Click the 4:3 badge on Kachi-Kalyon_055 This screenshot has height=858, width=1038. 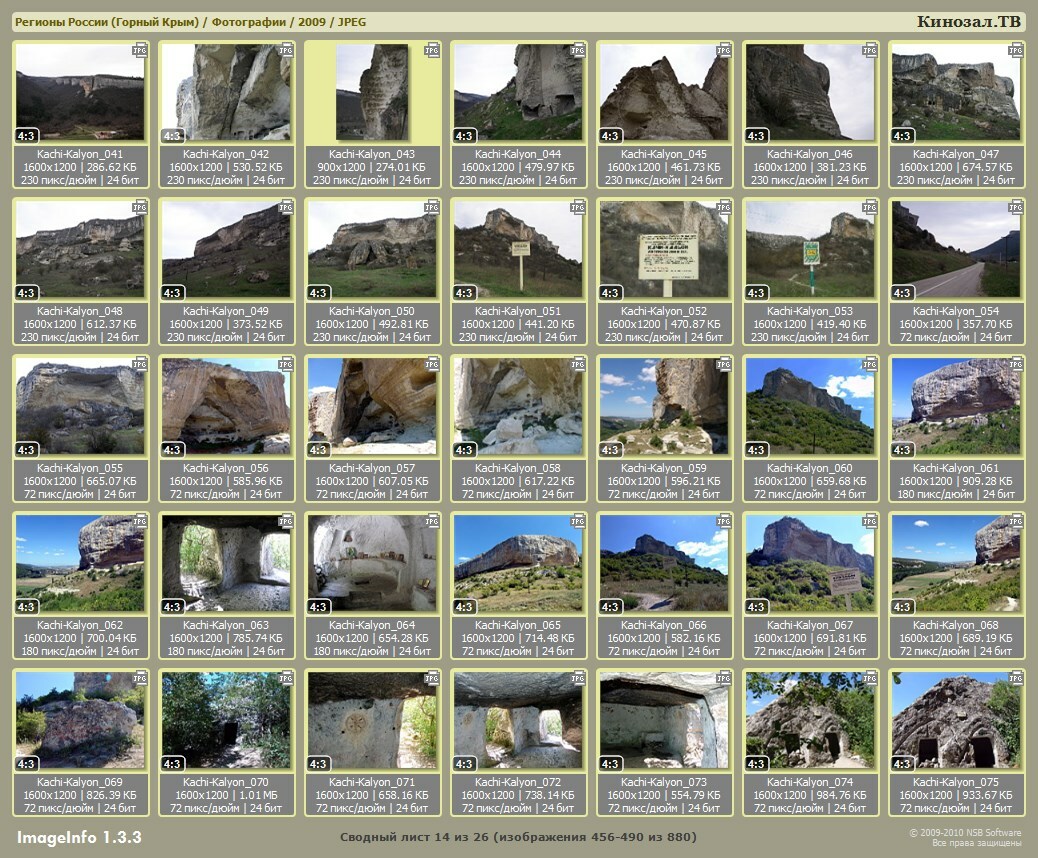27,450
